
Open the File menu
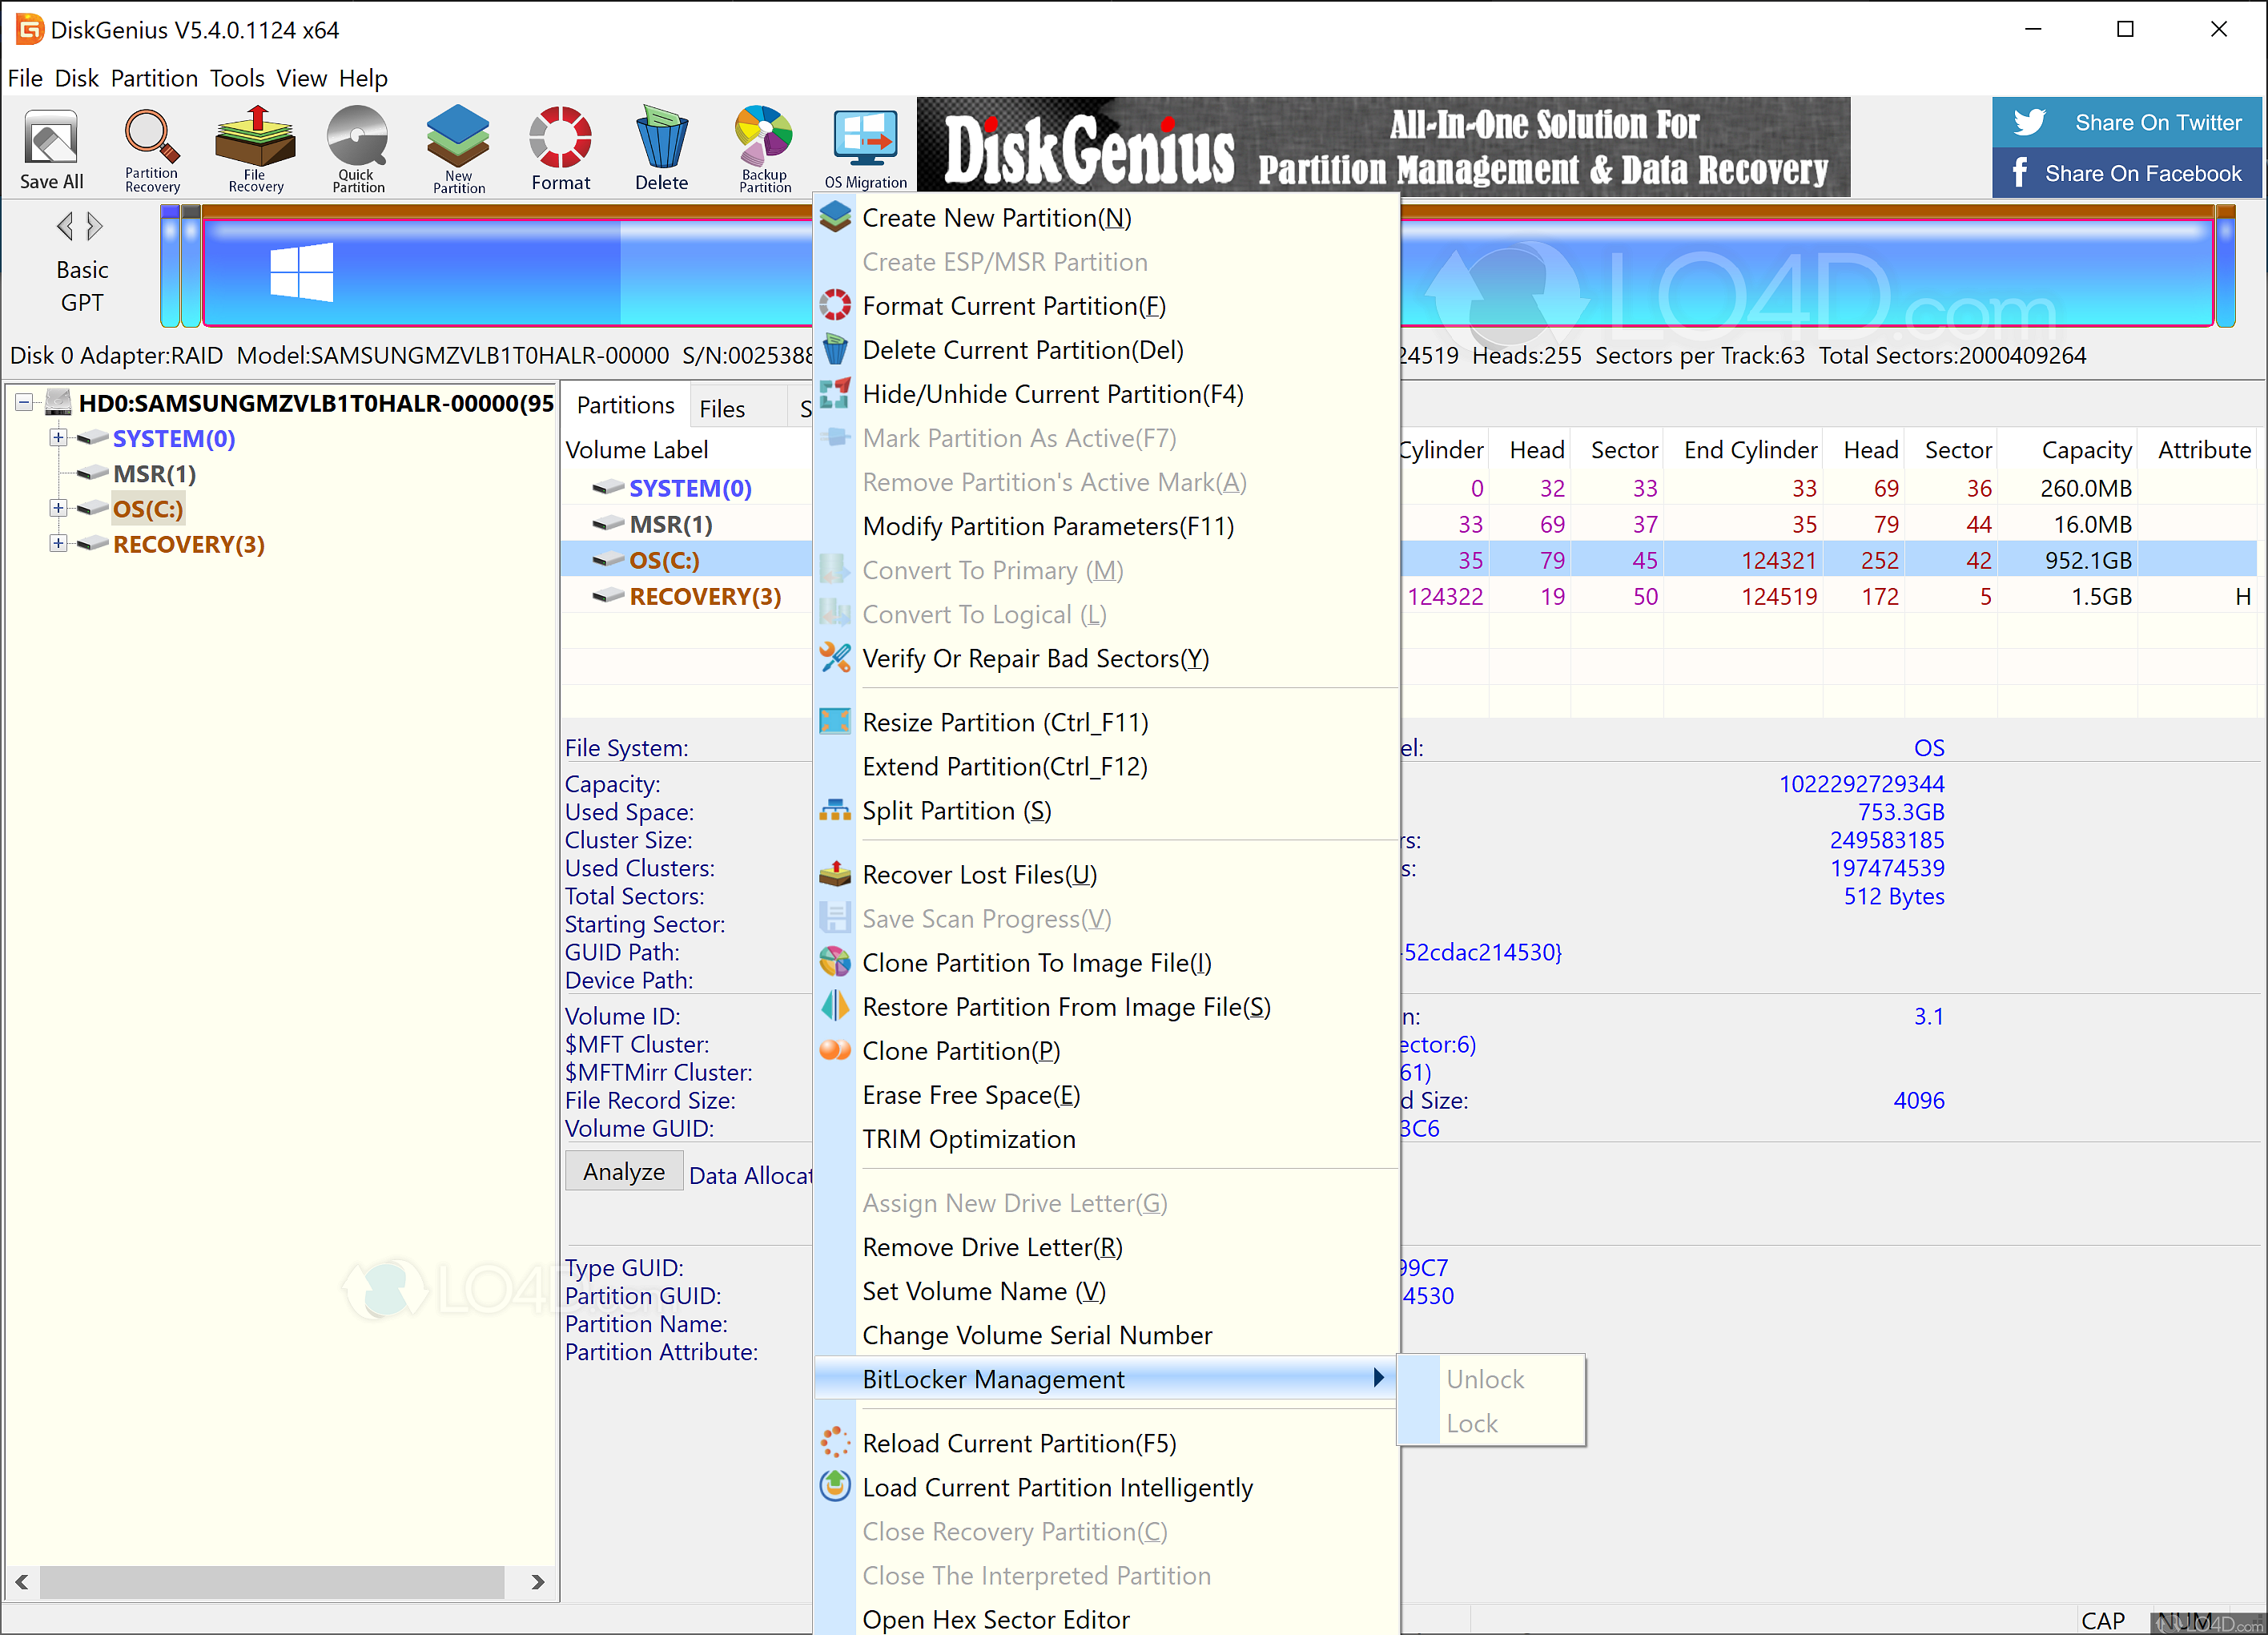click(x=25, y=78)
